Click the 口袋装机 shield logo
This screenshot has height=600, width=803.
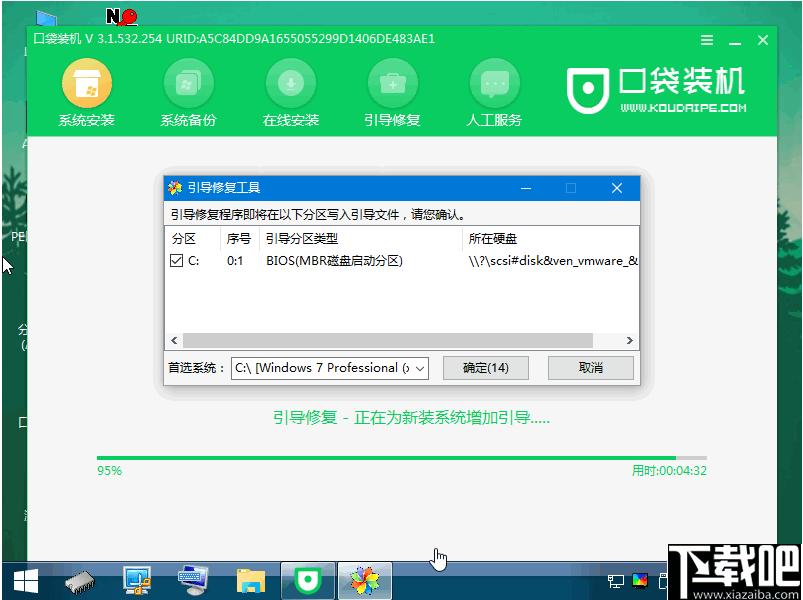point(587,90)
